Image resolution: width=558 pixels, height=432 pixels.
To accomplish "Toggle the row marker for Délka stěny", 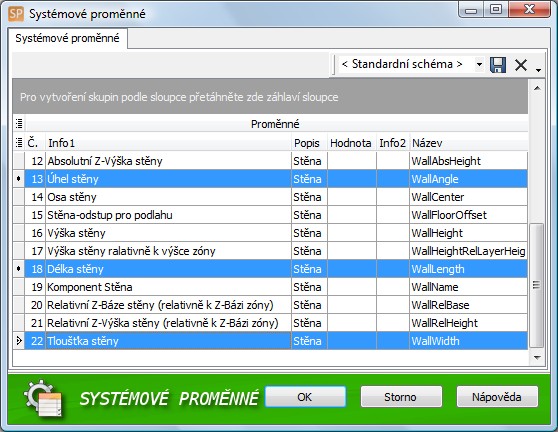I will click(x=19, y=269).
